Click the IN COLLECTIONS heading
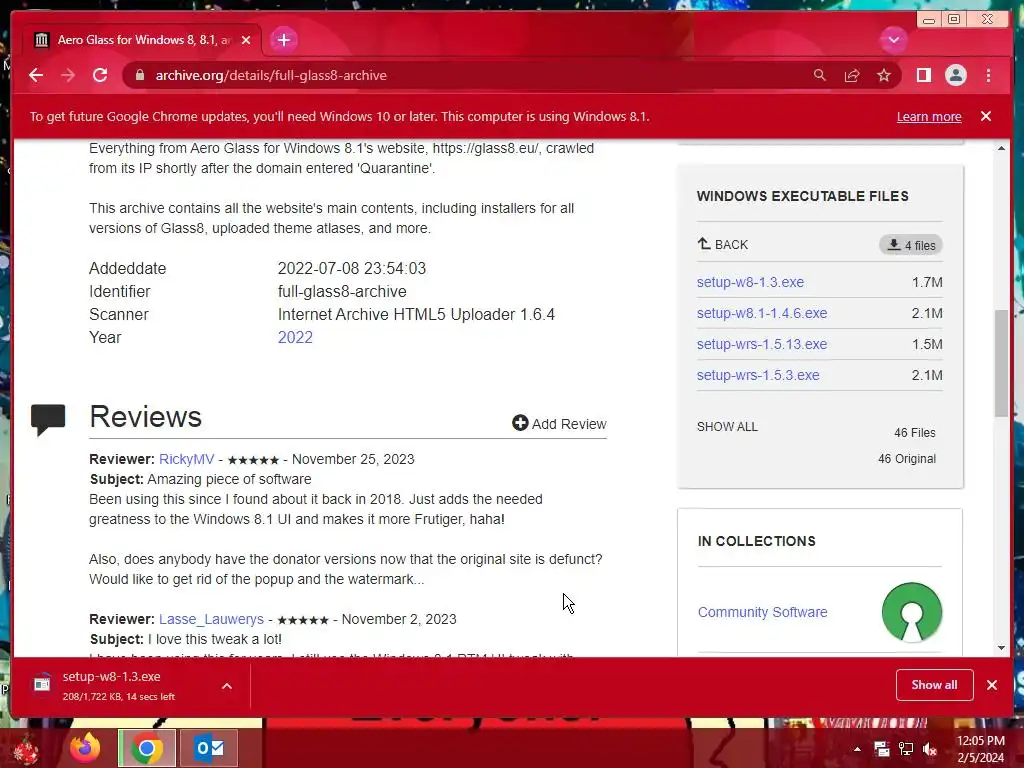The image size is (1024, 768). click(756, 541)
